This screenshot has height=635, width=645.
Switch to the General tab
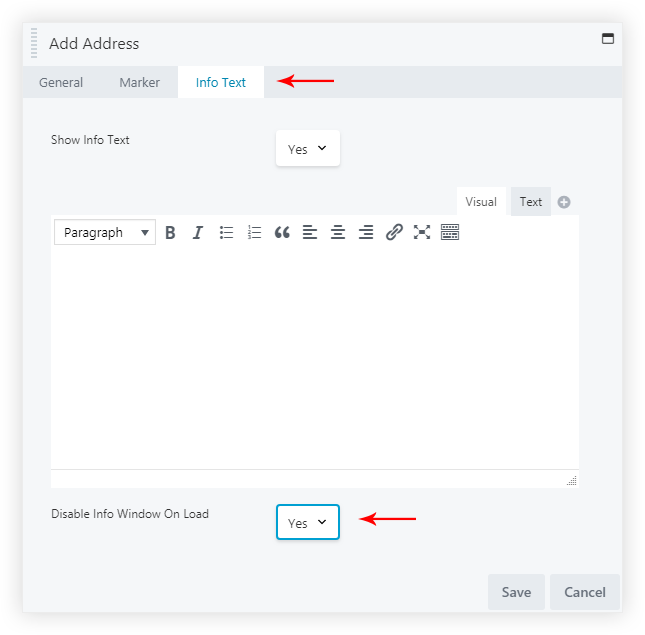click(61, 82)
